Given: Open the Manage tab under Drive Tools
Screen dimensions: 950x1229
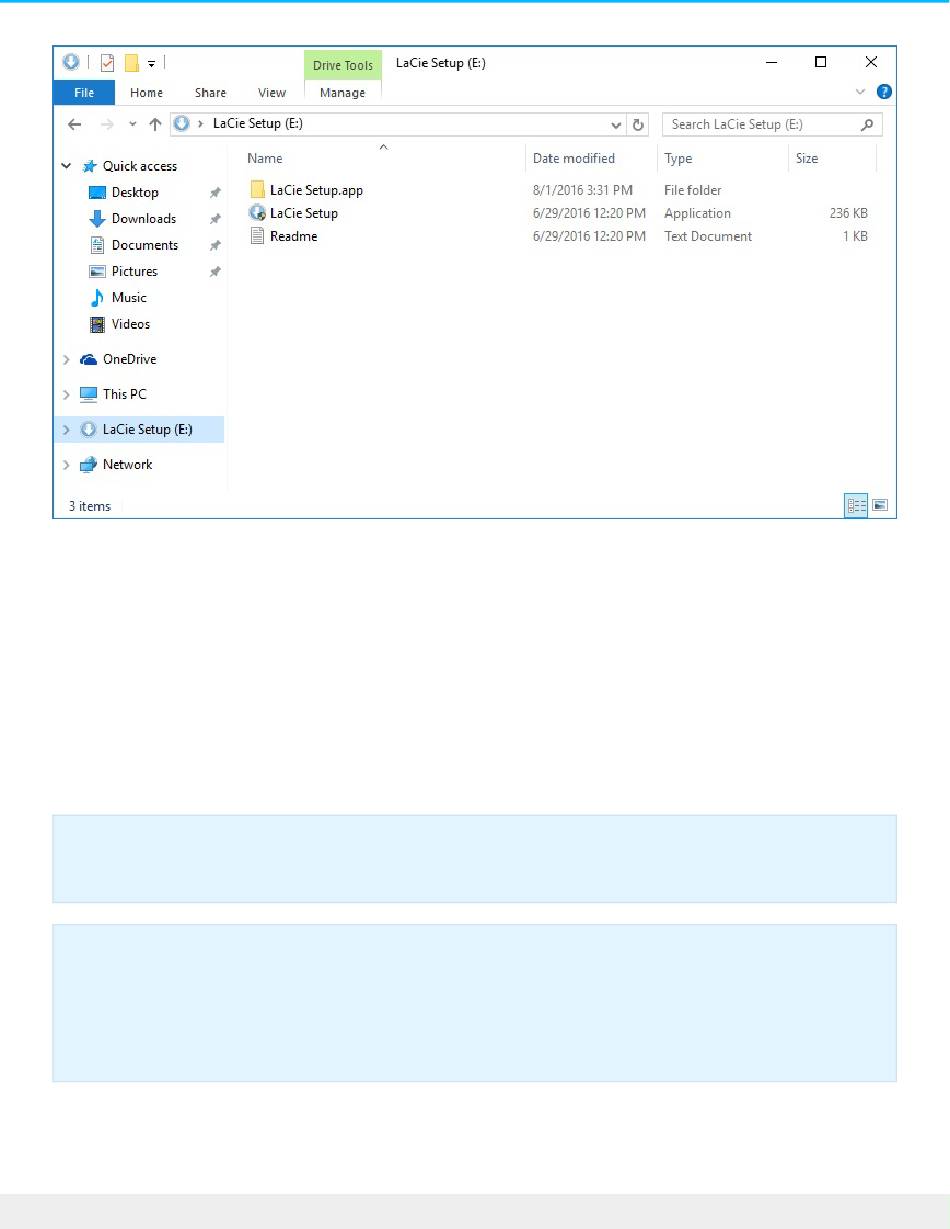Looking at the screenshot, I should click(343, 92).
